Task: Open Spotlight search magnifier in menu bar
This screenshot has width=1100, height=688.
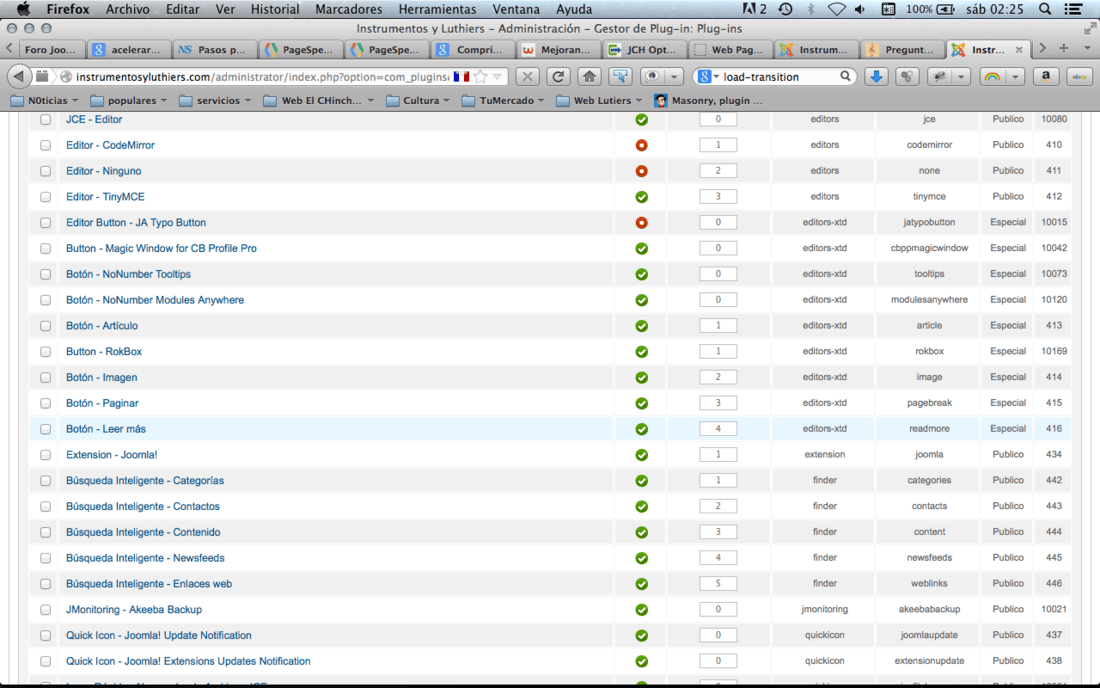Action: click(x=1045, y=9)
